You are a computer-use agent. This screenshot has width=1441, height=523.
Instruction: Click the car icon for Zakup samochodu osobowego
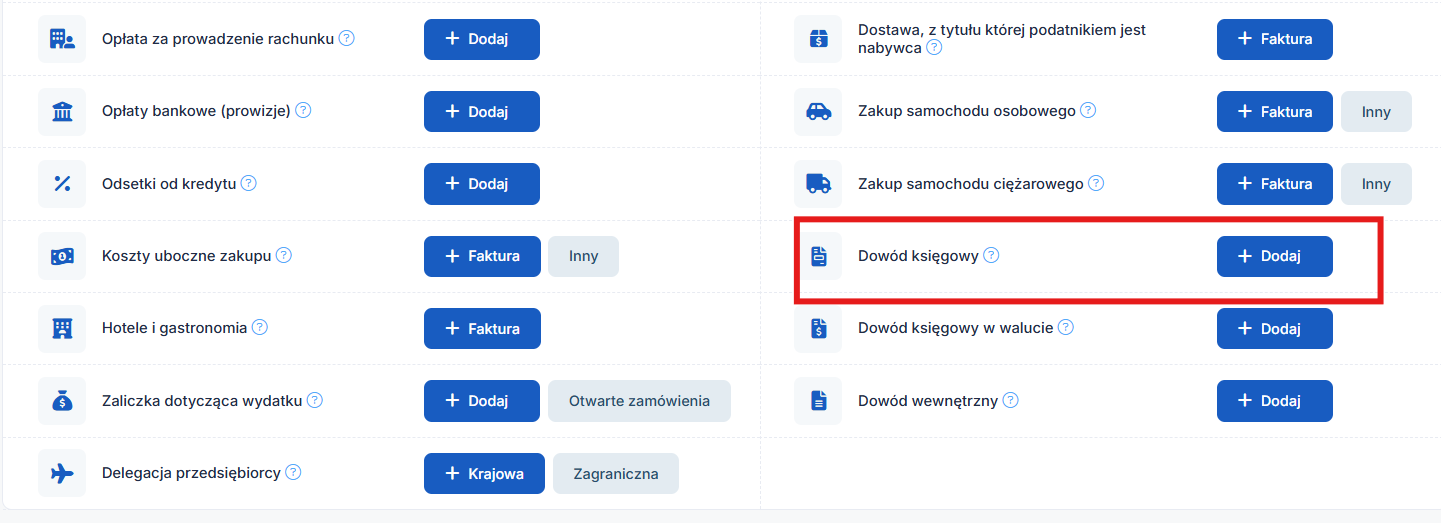(x=818, y=112)
